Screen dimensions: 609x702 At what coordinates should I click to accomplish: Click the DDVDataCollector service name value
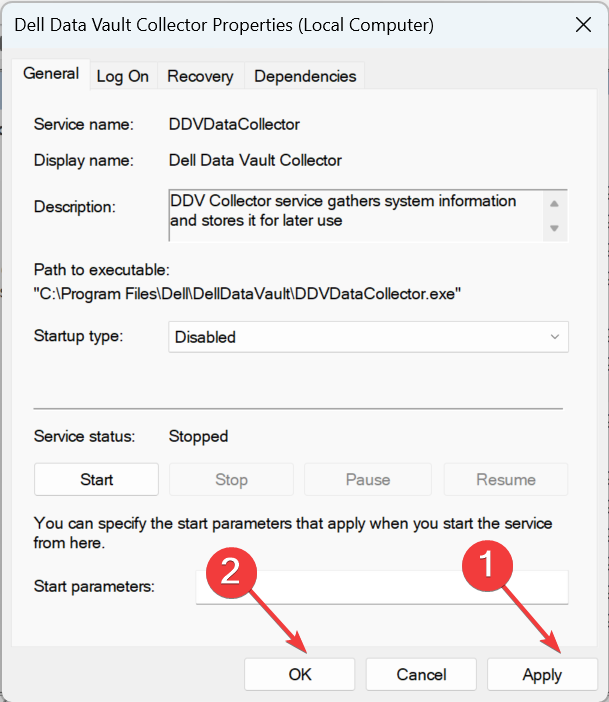pyautogui.click(x=235, y=125)
